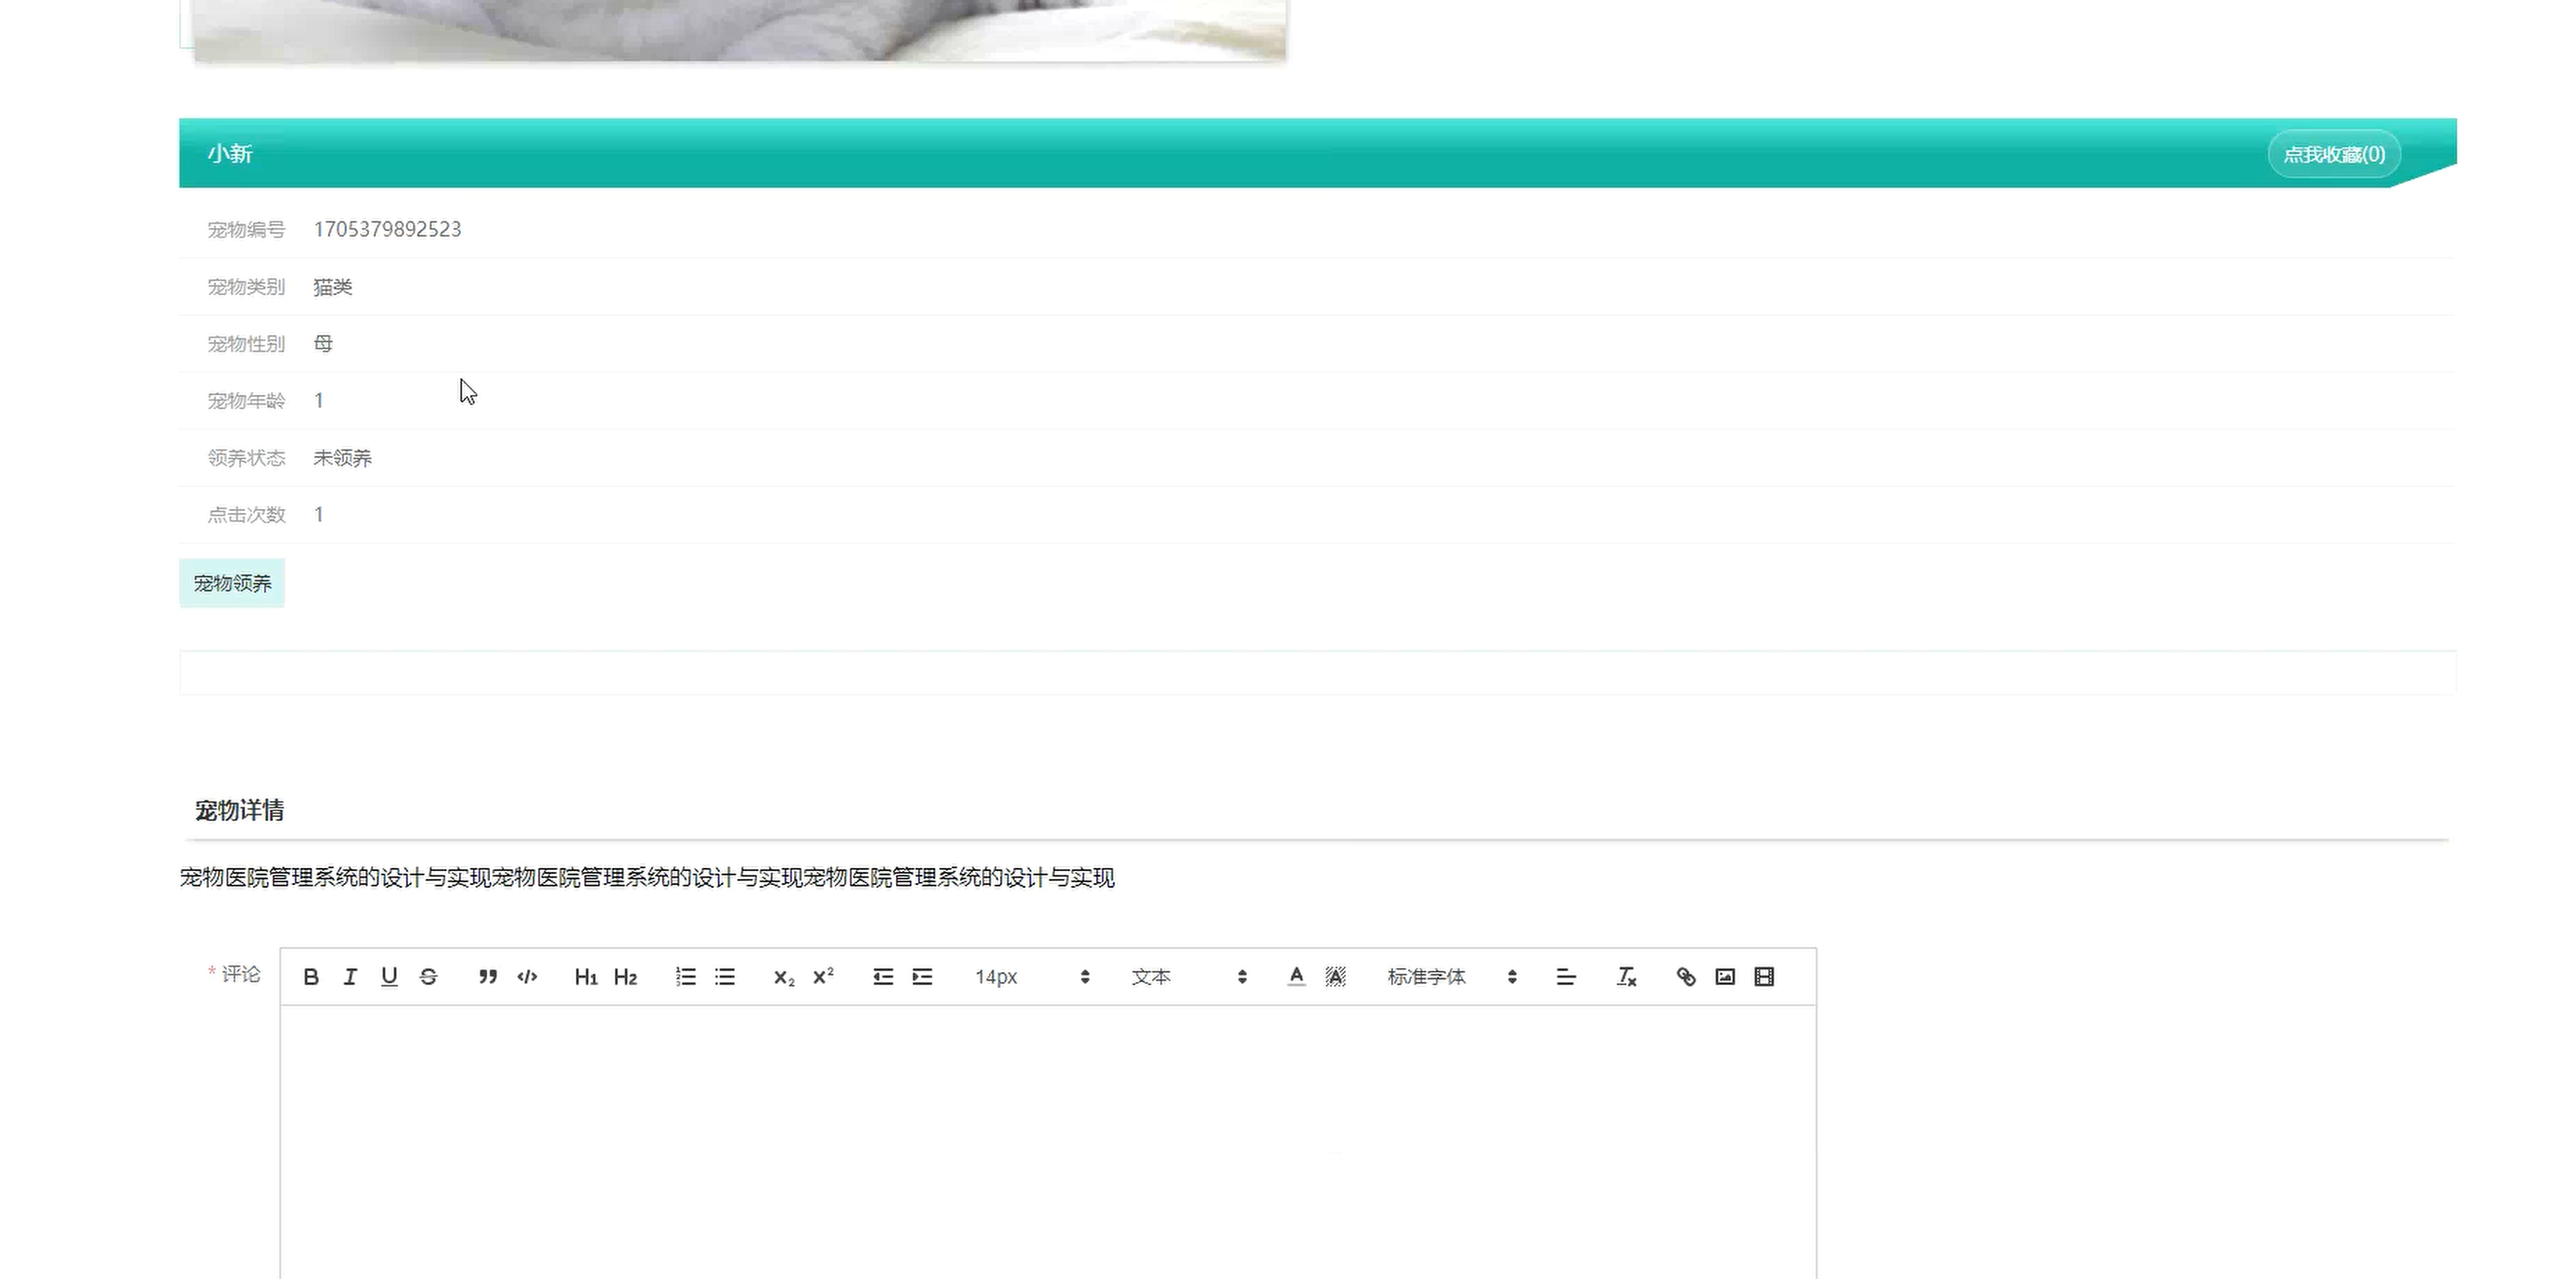The image size is (2576, 1279).
Task: Click the 宠物性别 label
Action: (246, 344)
